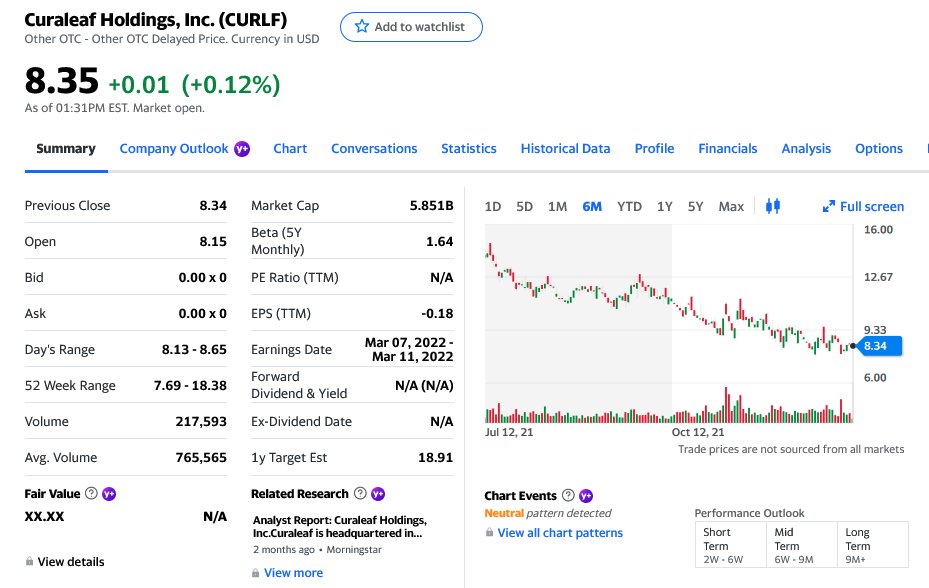
Task: Click the Earnings Date Mar 07, 2022 value
Action: pos(409,350)
